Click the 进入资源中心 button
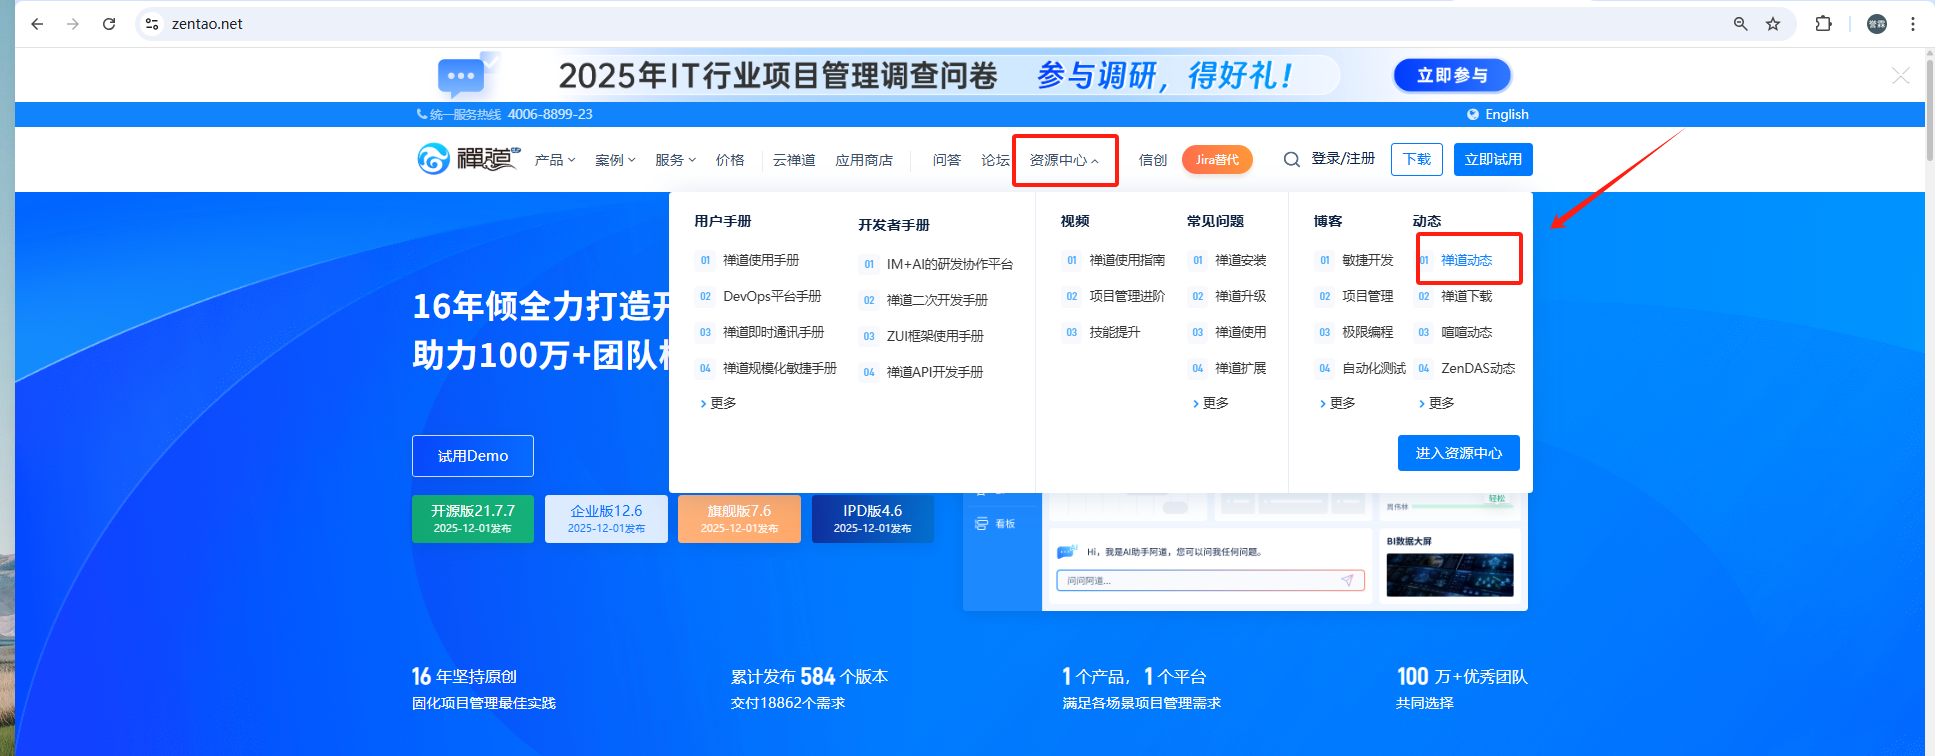This screenshot has height=756, width=1935. 1459,453
